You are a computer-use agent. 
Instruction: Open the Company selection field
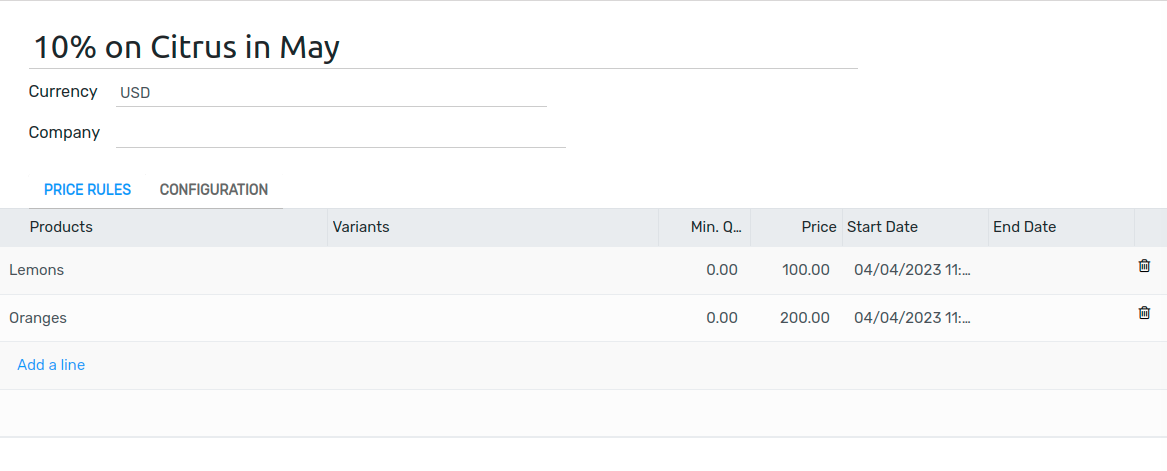341,134
